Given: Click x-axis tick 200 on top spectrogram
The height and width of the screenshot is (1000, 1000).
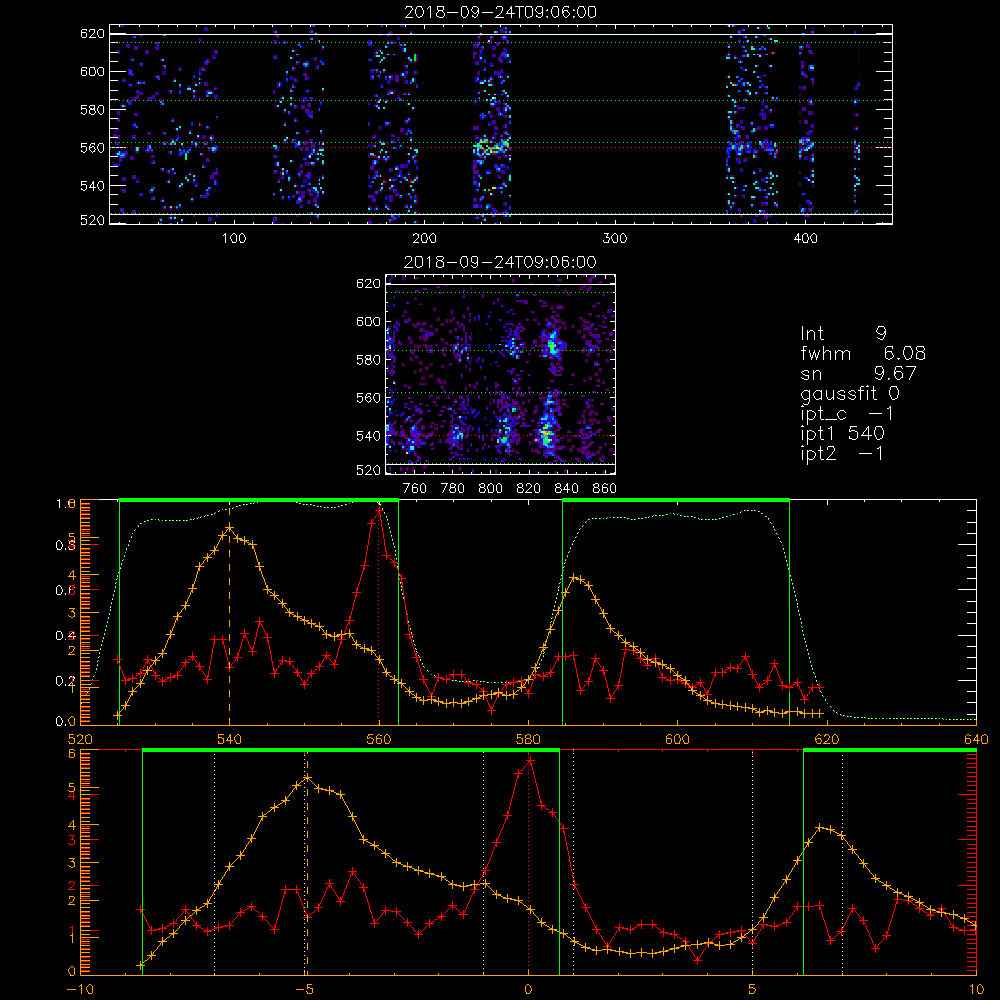Looking at the screenshot, I should (424, 239).
